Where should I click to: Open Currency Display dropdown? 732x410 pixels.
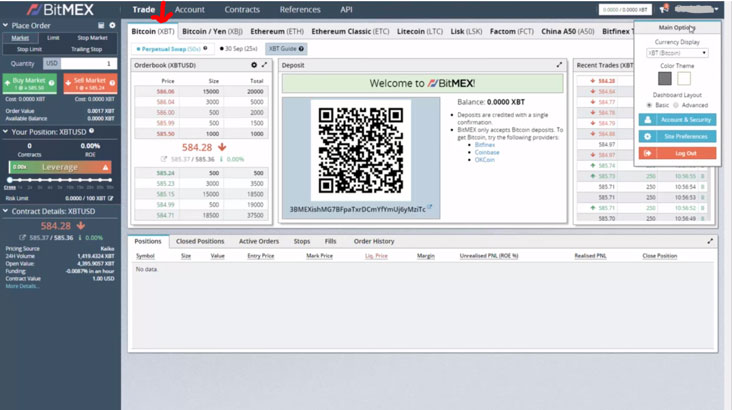pos(677,53)
